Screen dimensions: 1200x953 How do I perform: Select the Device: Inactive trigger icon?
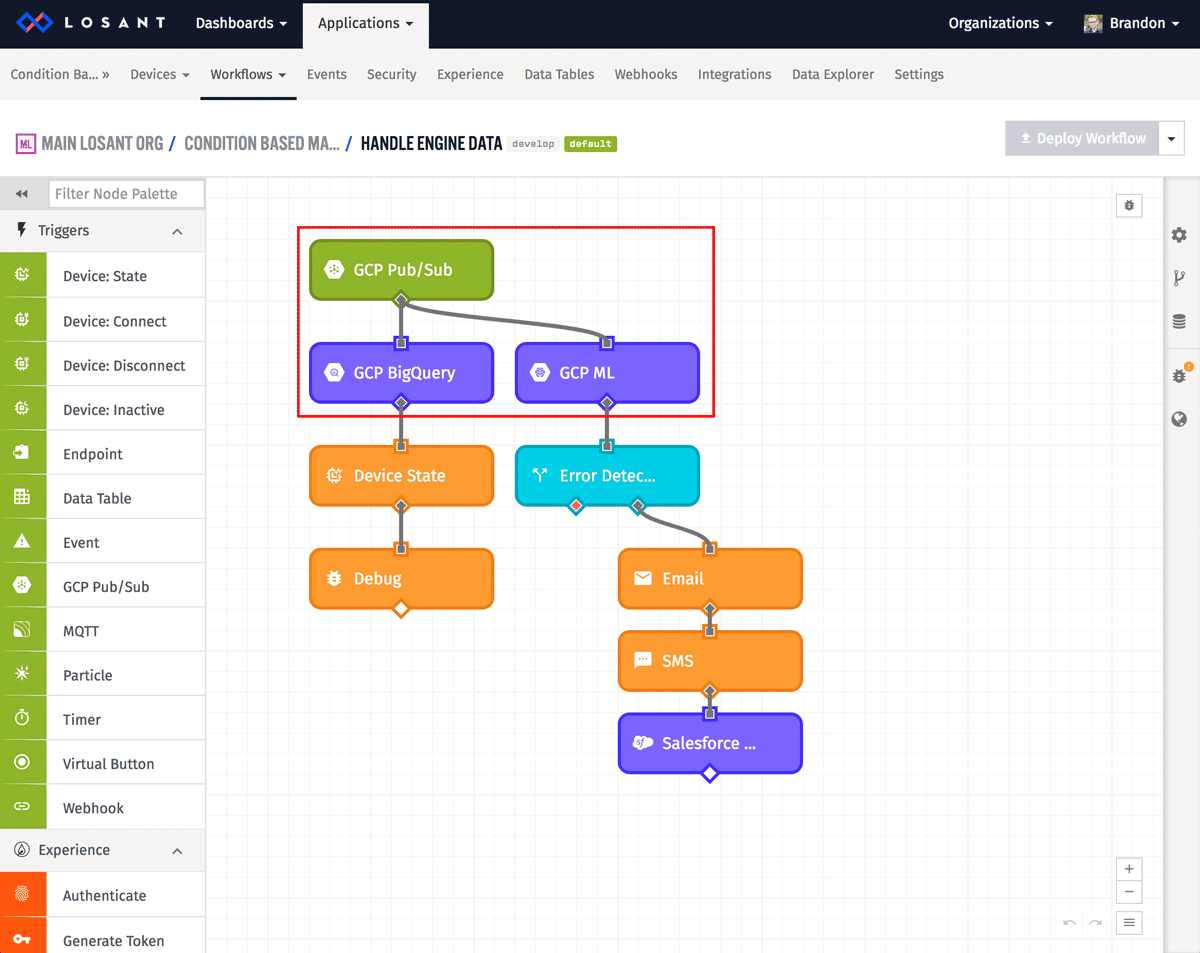[x=23, y=408]
